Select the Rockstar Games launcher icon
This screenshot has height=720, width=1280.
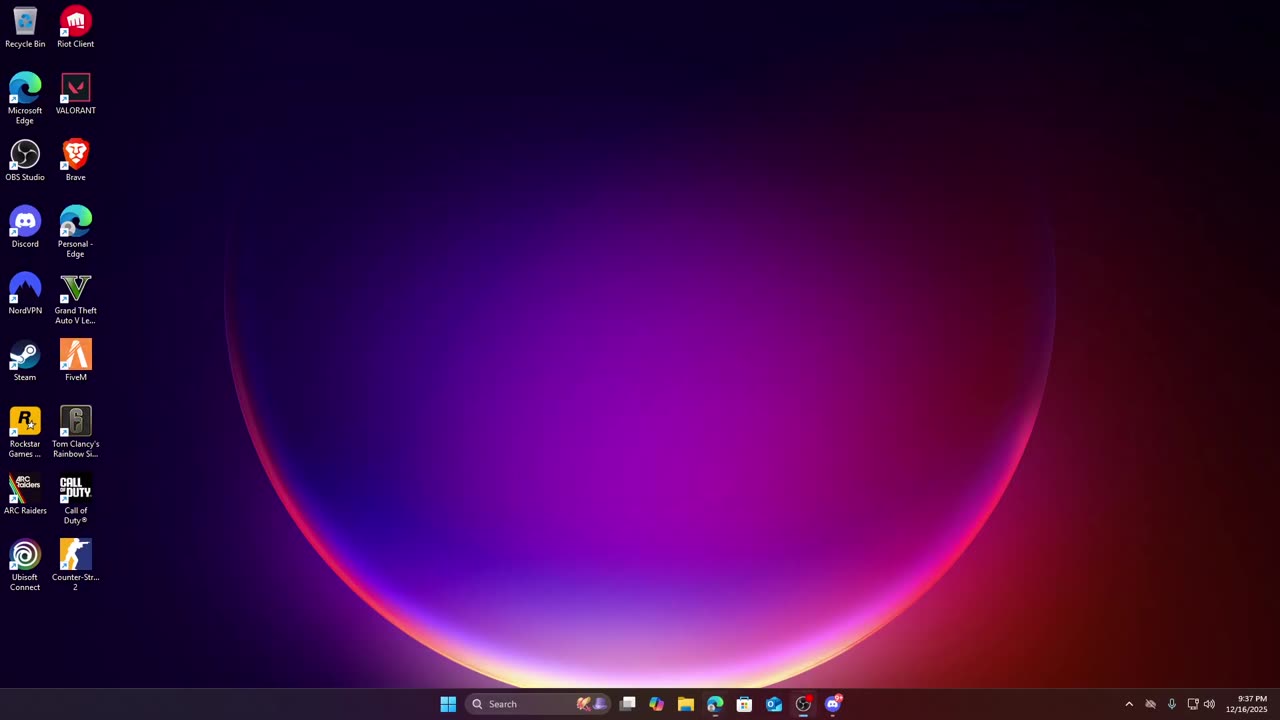pyautogui.click(x=25, y=432)
